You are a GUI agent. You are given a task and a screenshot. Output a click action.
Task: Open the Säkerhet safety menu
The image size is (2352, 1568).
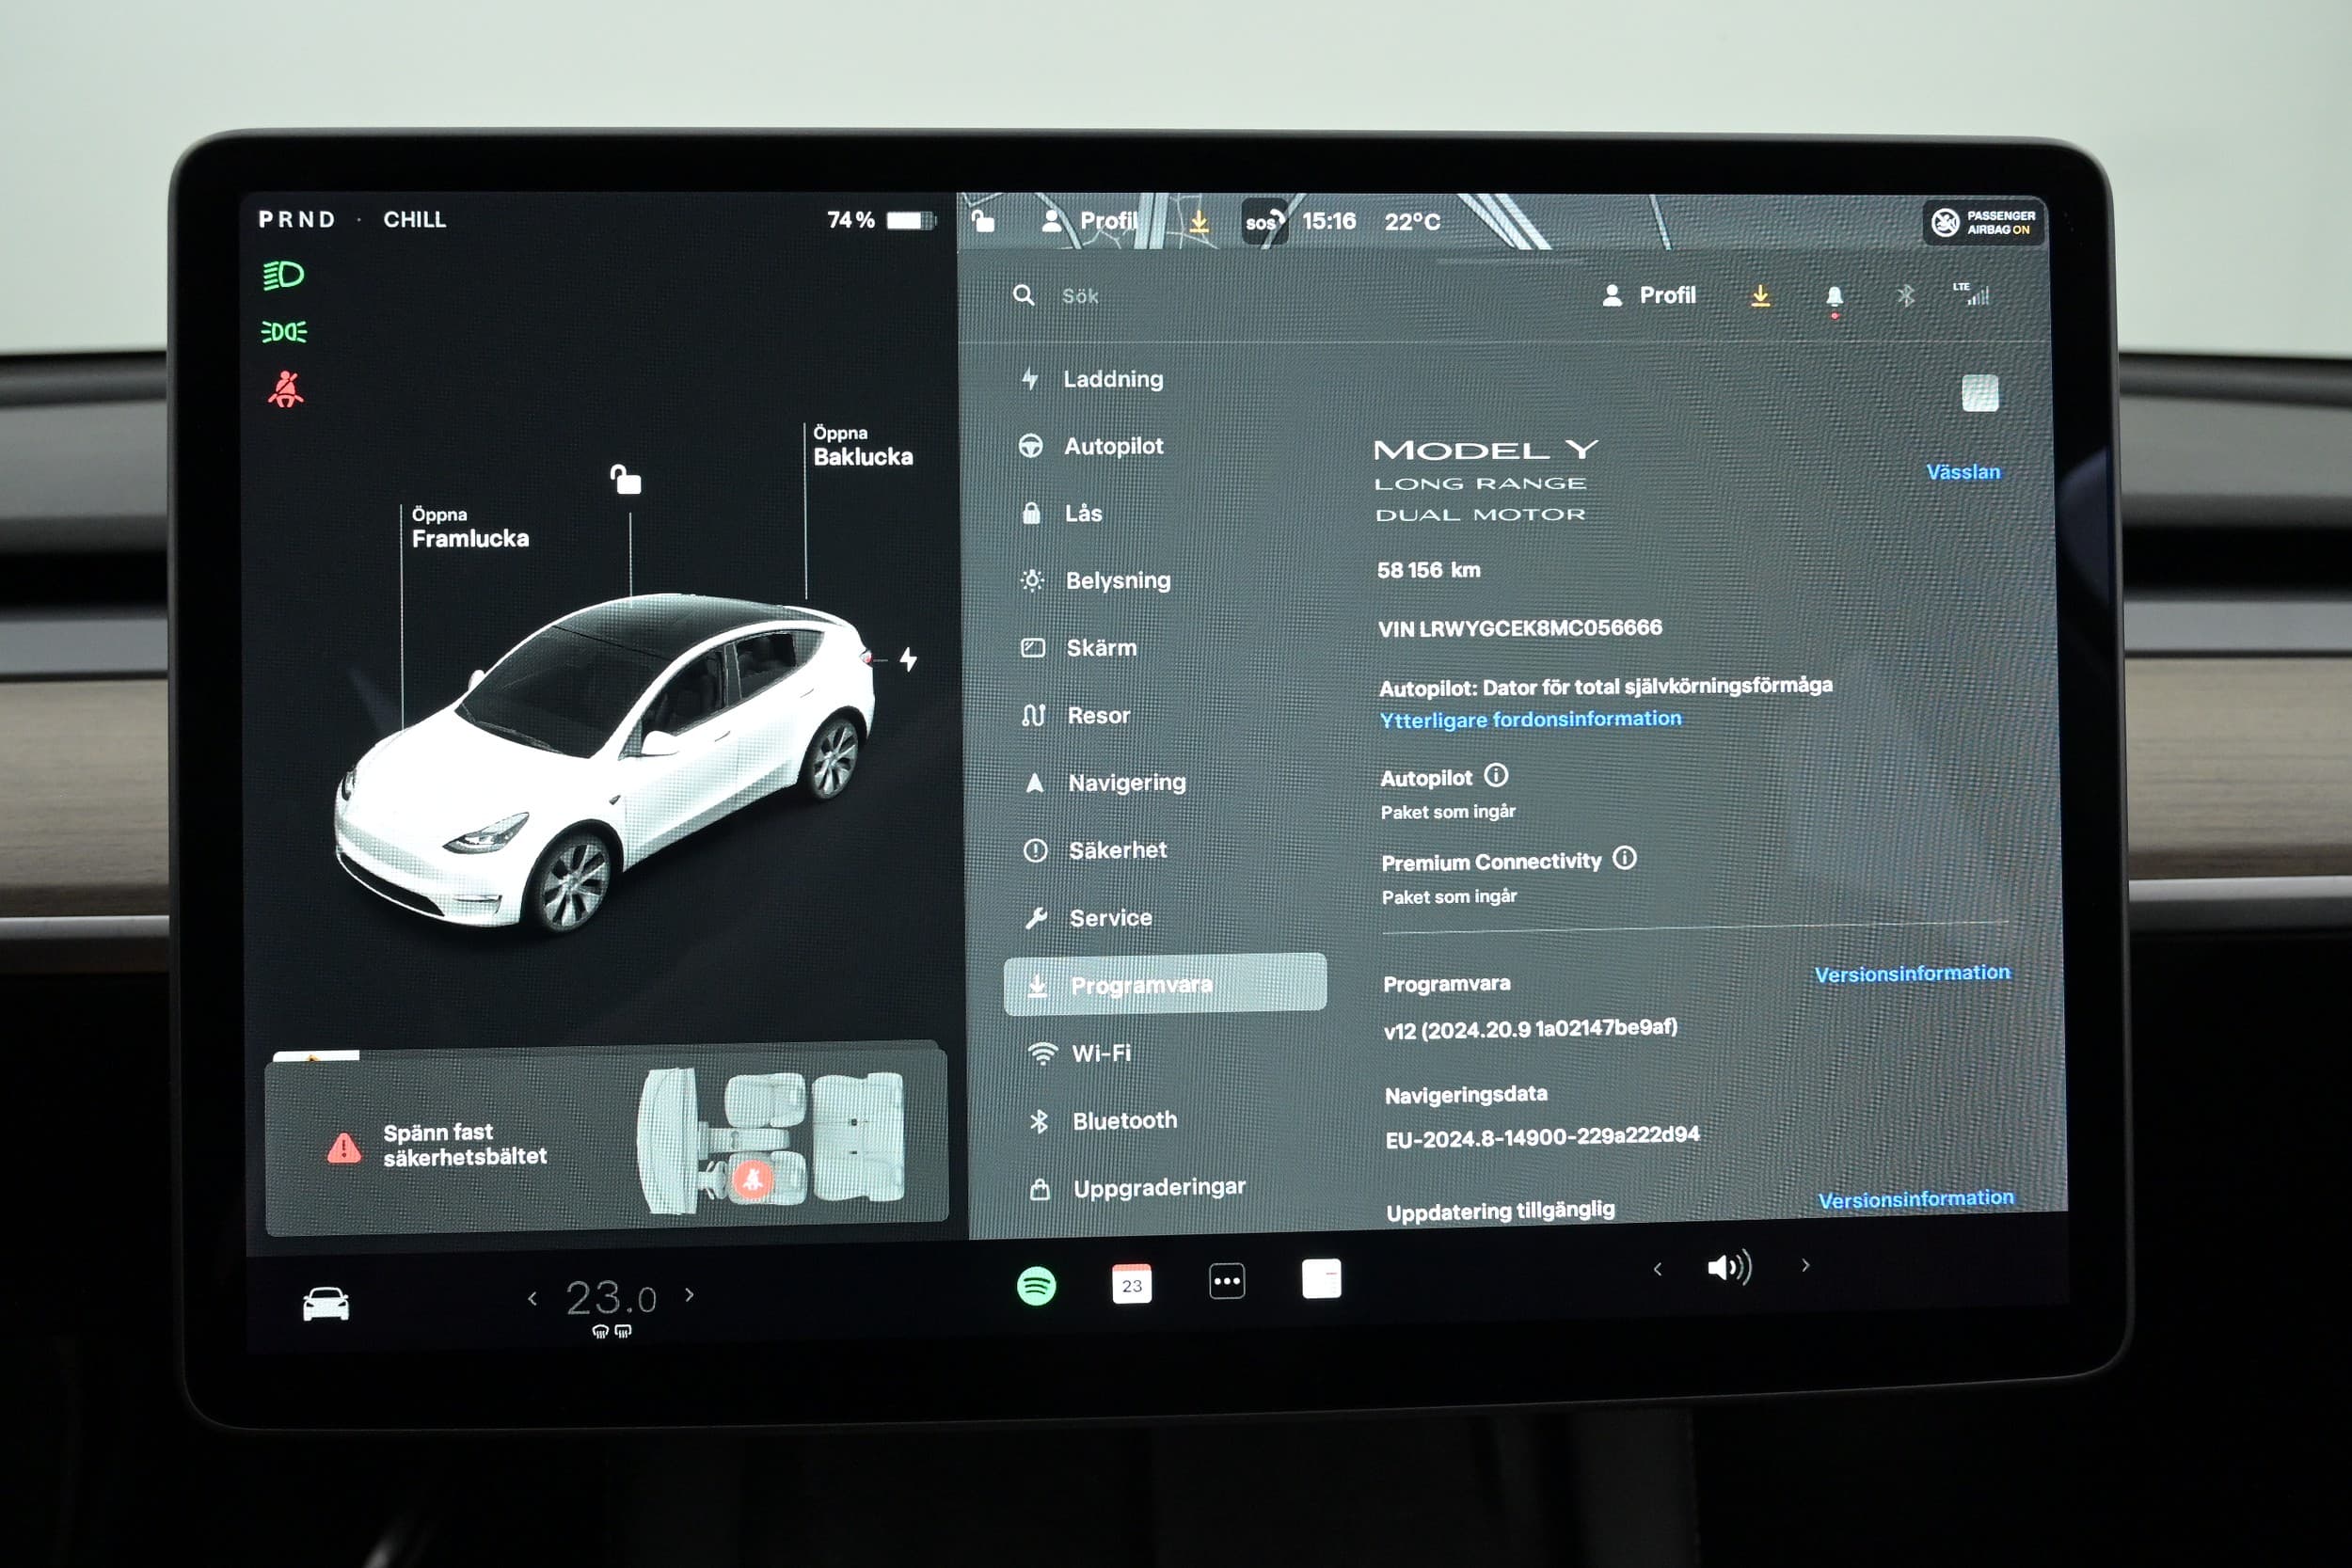click(1095, 850)
